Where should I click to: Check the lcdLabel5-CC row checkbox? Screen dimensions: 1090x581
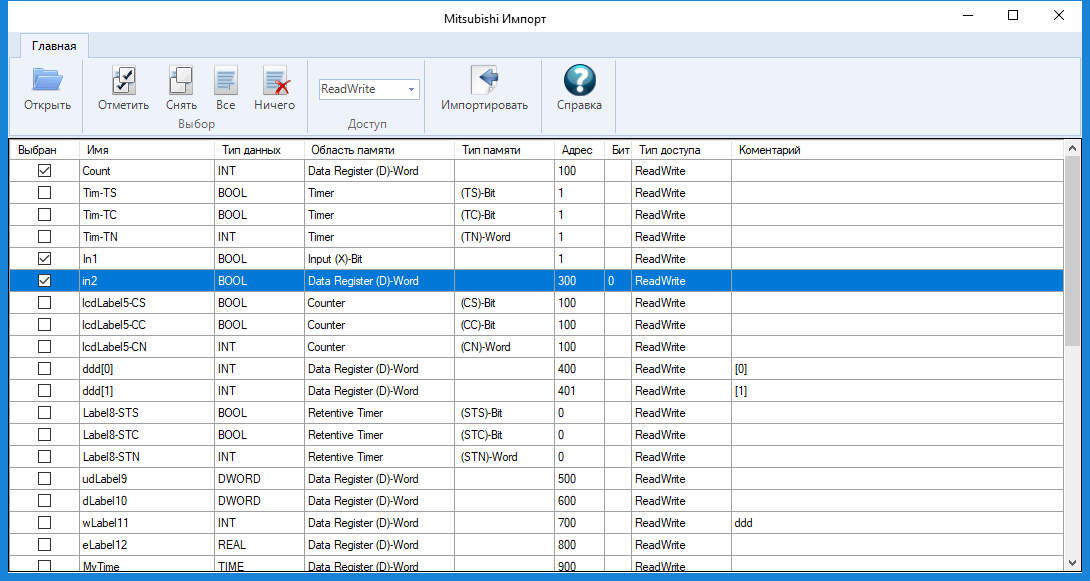44,325
